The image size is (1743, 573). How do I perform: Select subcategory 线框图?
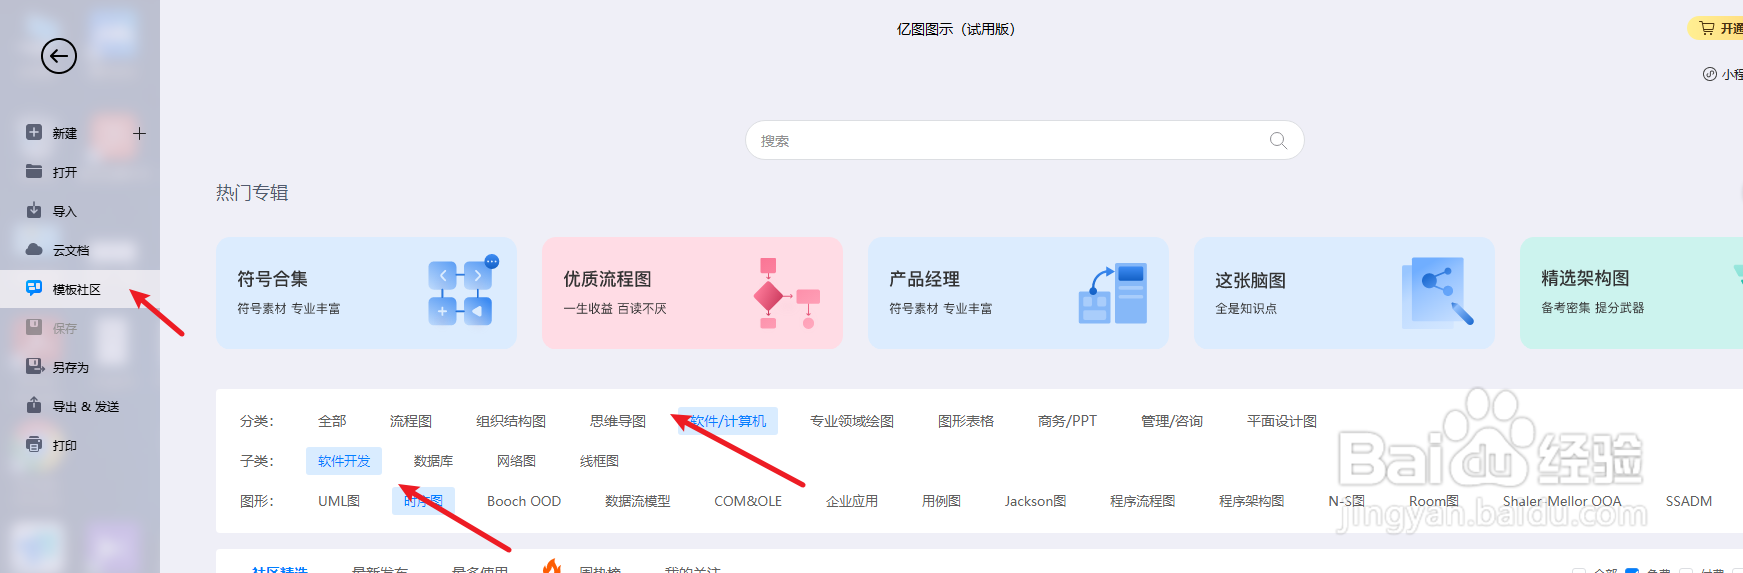pos(599,461)
